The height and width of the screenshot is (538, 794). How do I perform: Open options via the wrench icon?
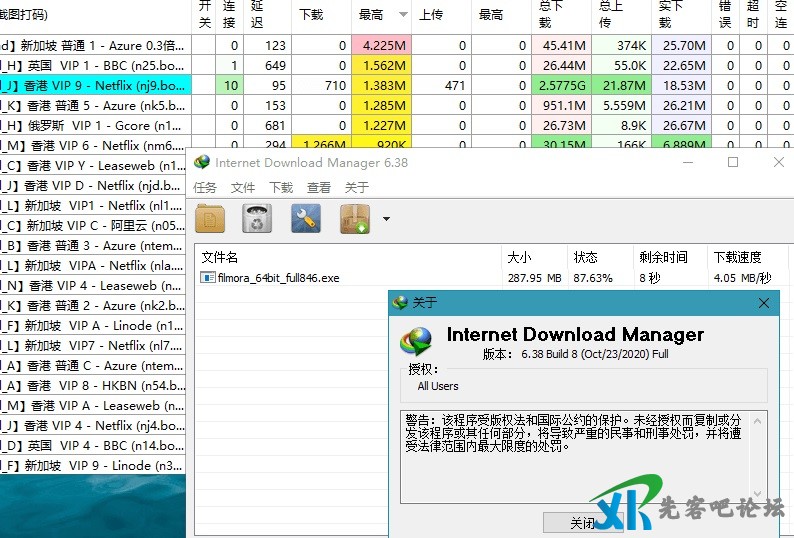306,217
